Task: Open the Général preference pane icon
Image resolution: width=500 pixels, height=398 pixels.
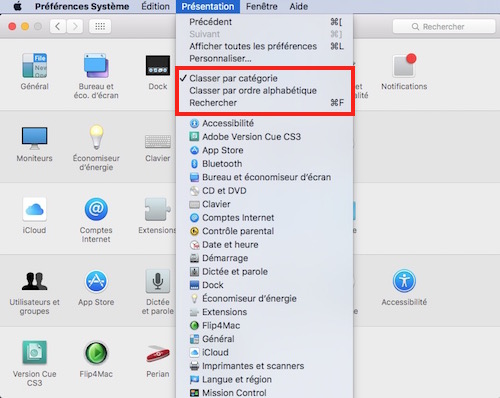Action: tap(34, 66)
